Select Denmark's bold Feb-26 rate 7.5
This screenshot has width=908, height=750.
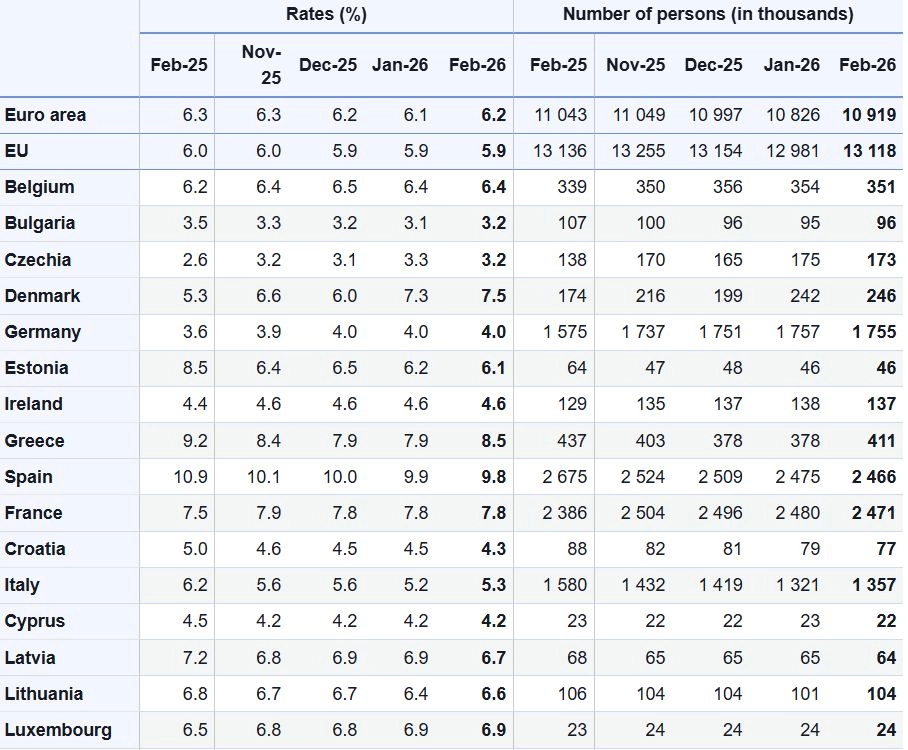coord(493,296)
